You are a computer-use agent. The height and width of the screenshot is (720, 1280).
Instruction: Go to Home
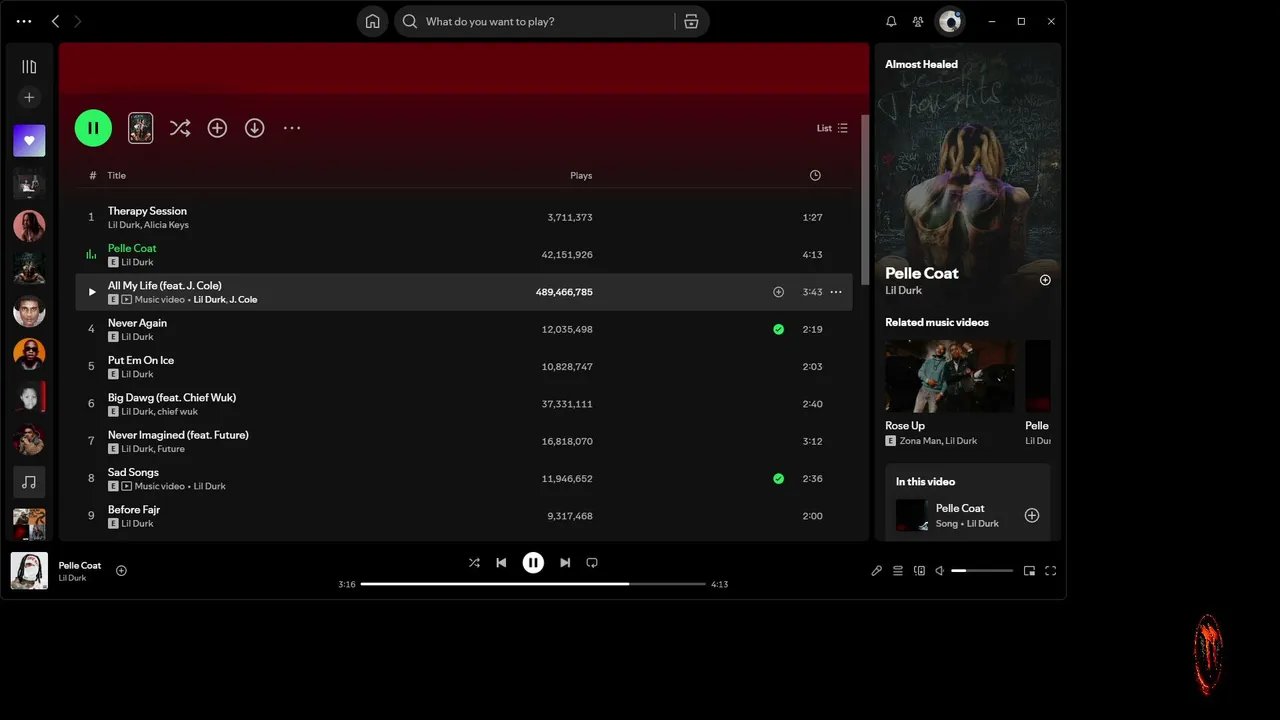pos(373,21)
